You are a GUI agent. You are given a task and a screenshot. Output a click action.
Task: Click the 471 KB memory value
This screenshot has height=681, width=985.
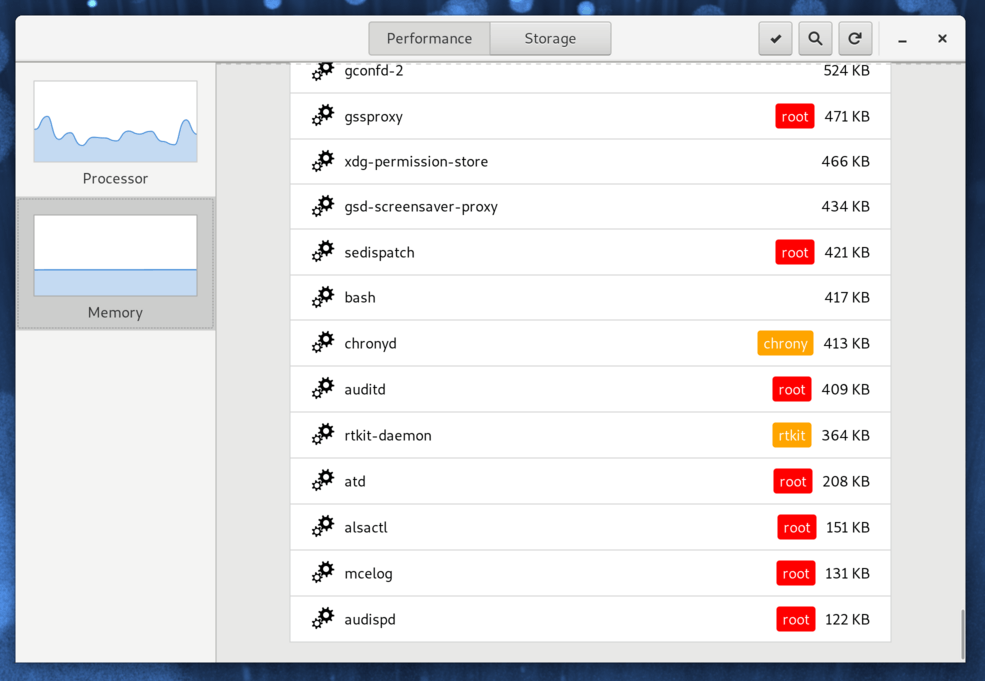coord(847,116)
